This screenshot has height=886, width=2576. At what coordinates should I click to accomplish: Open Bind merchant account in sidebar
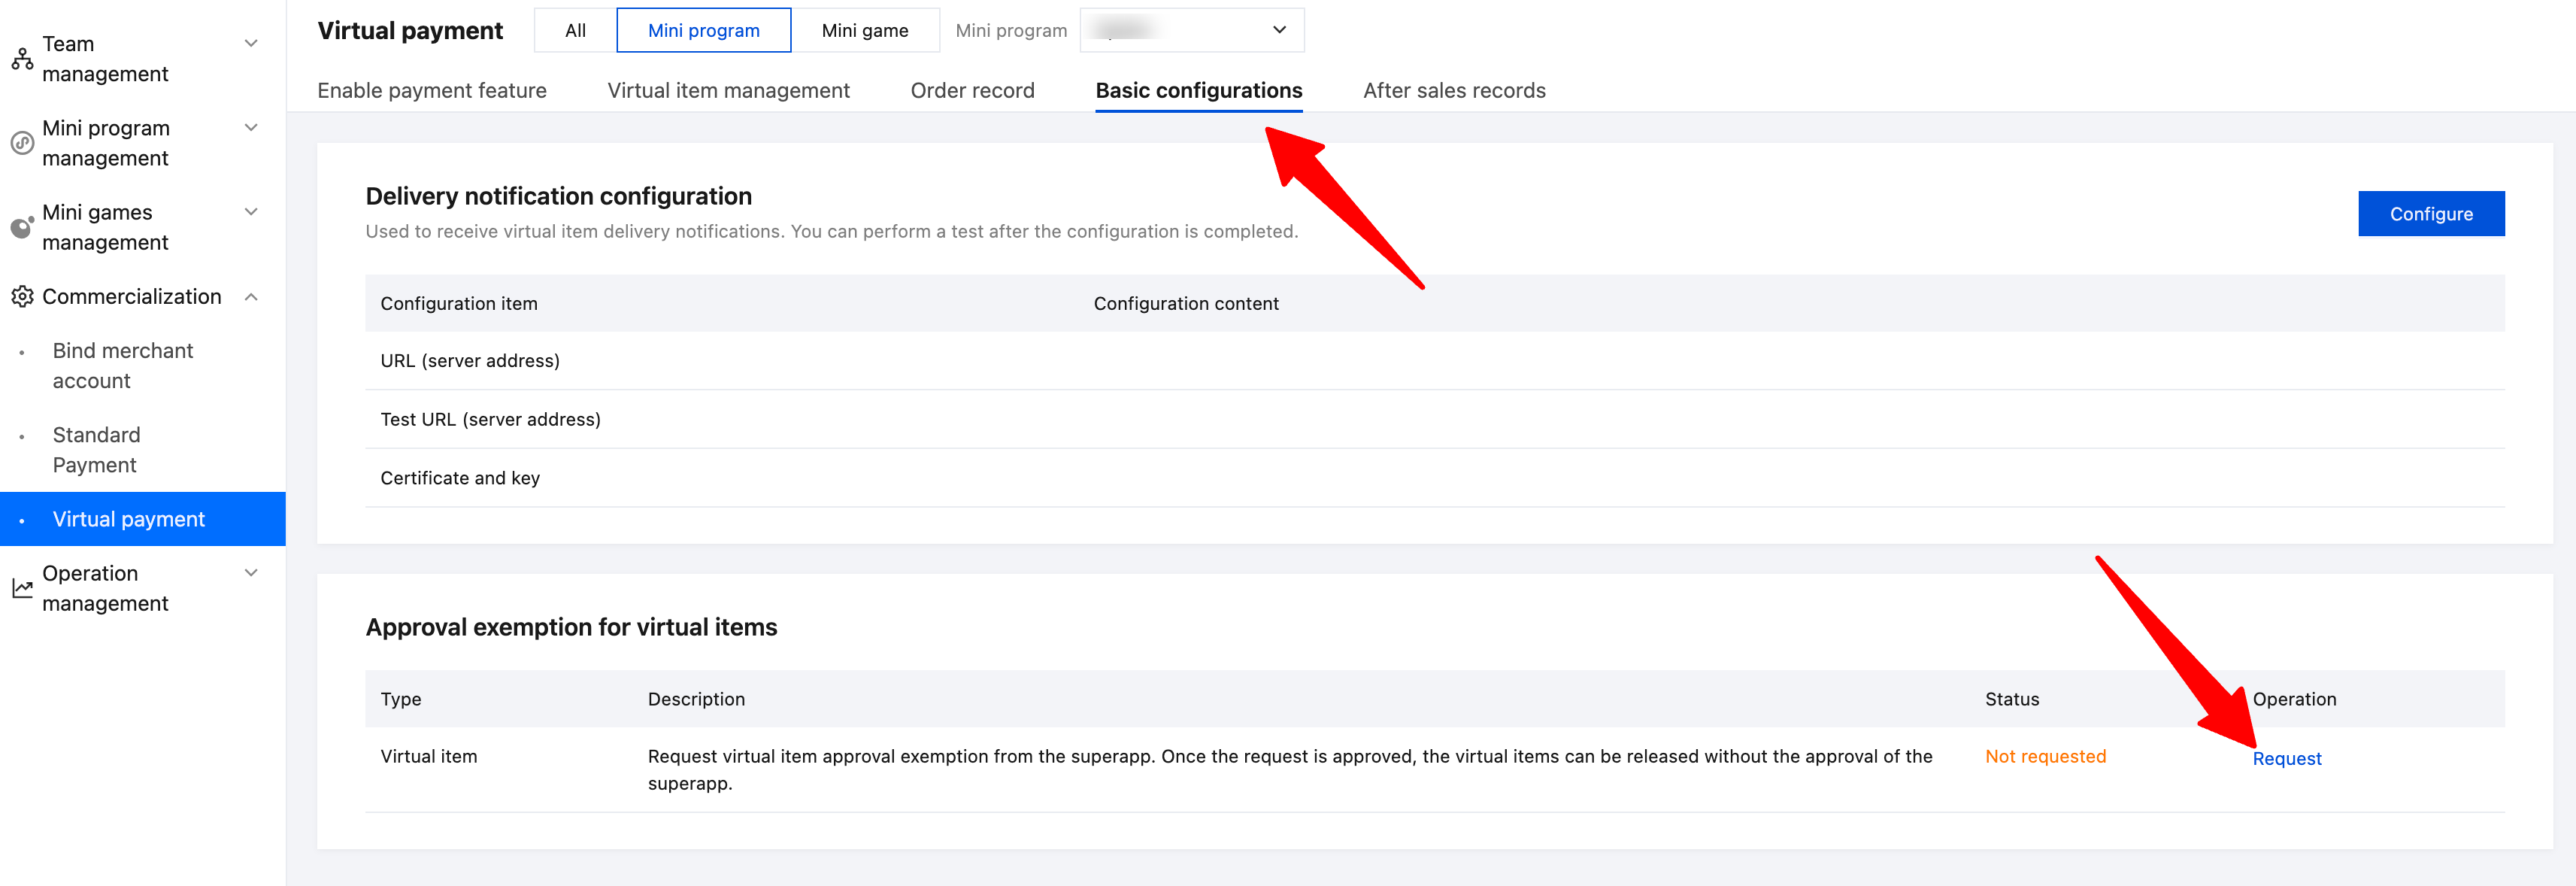pos(123,366)
